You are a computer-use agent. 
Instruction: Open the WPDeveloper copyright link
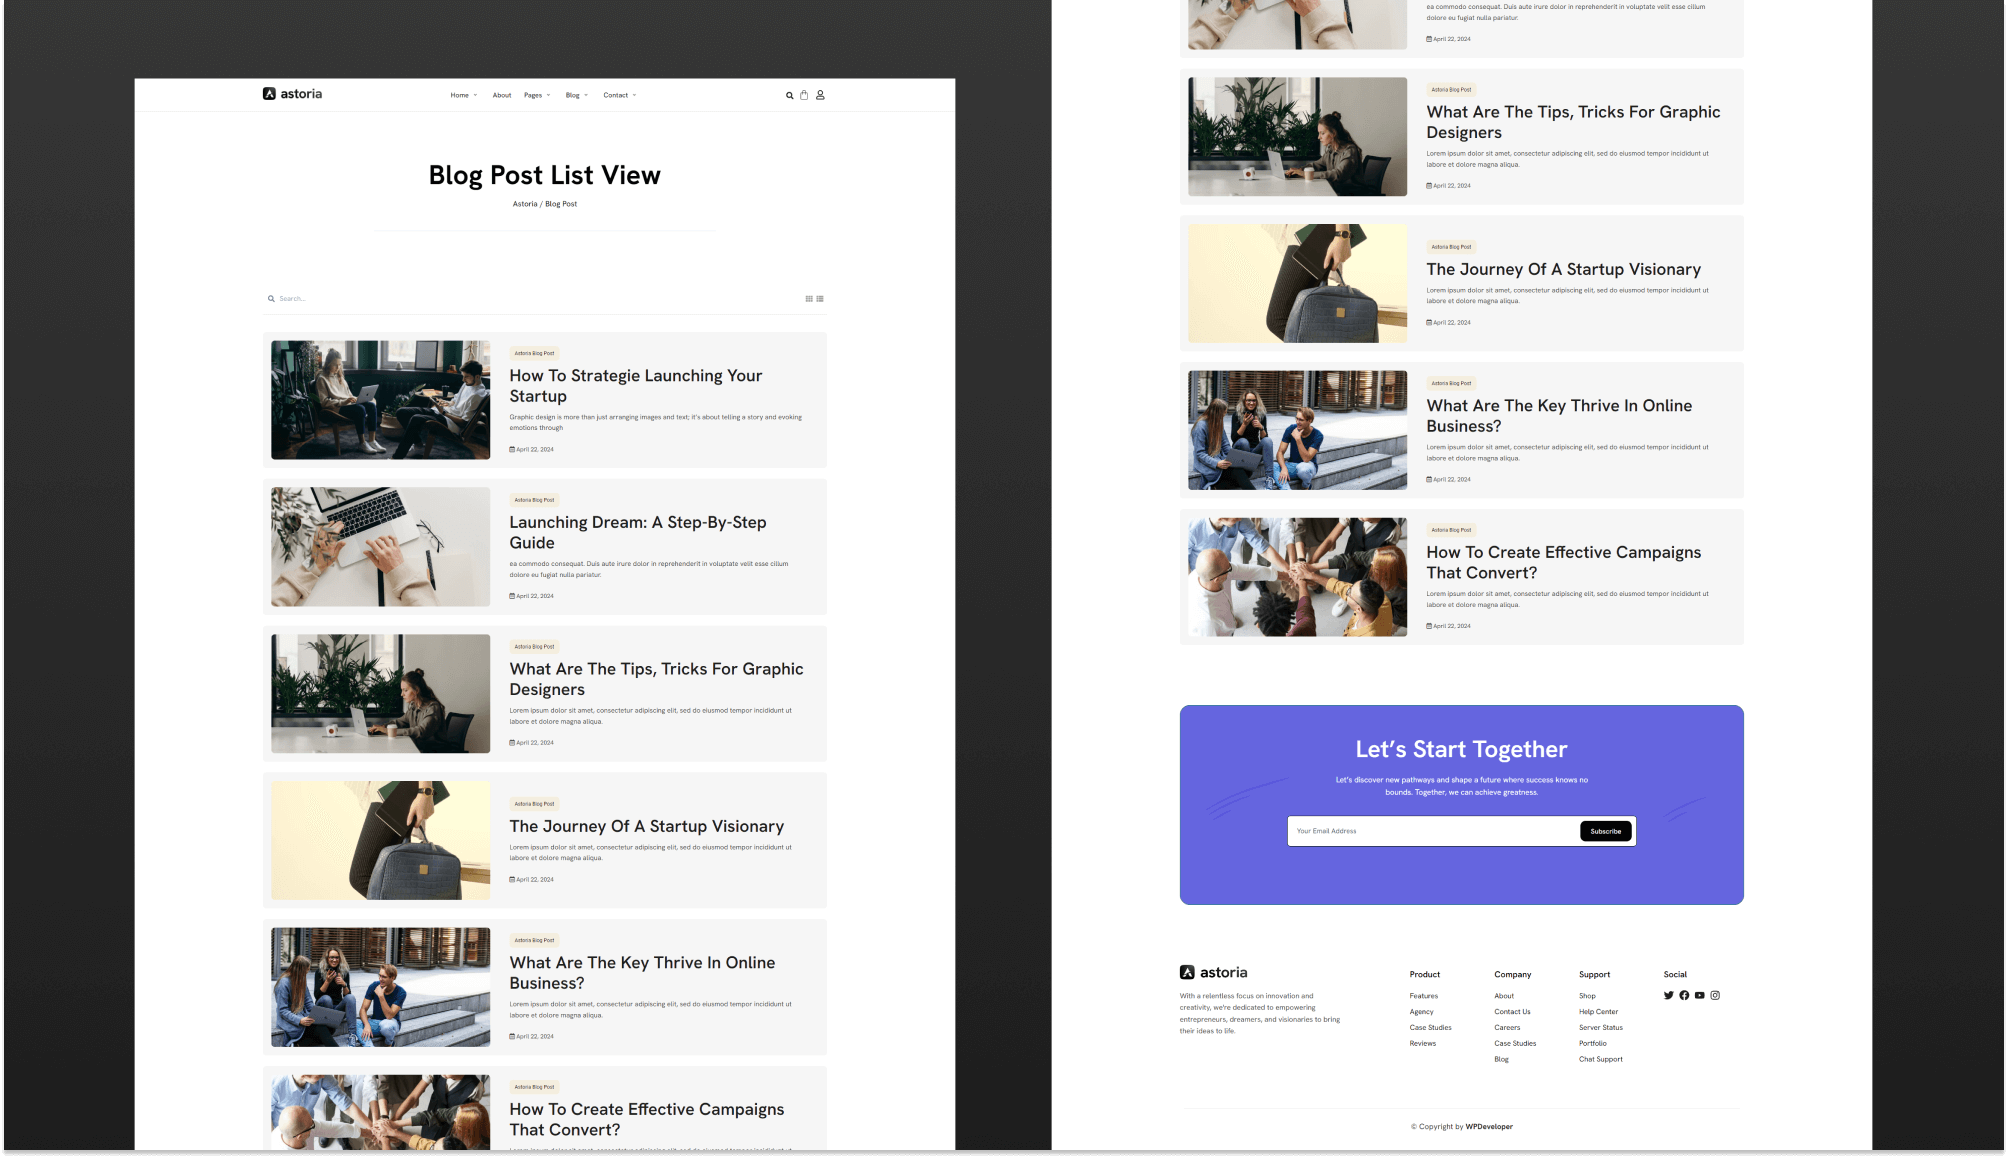click(x=1489, y=1127)
